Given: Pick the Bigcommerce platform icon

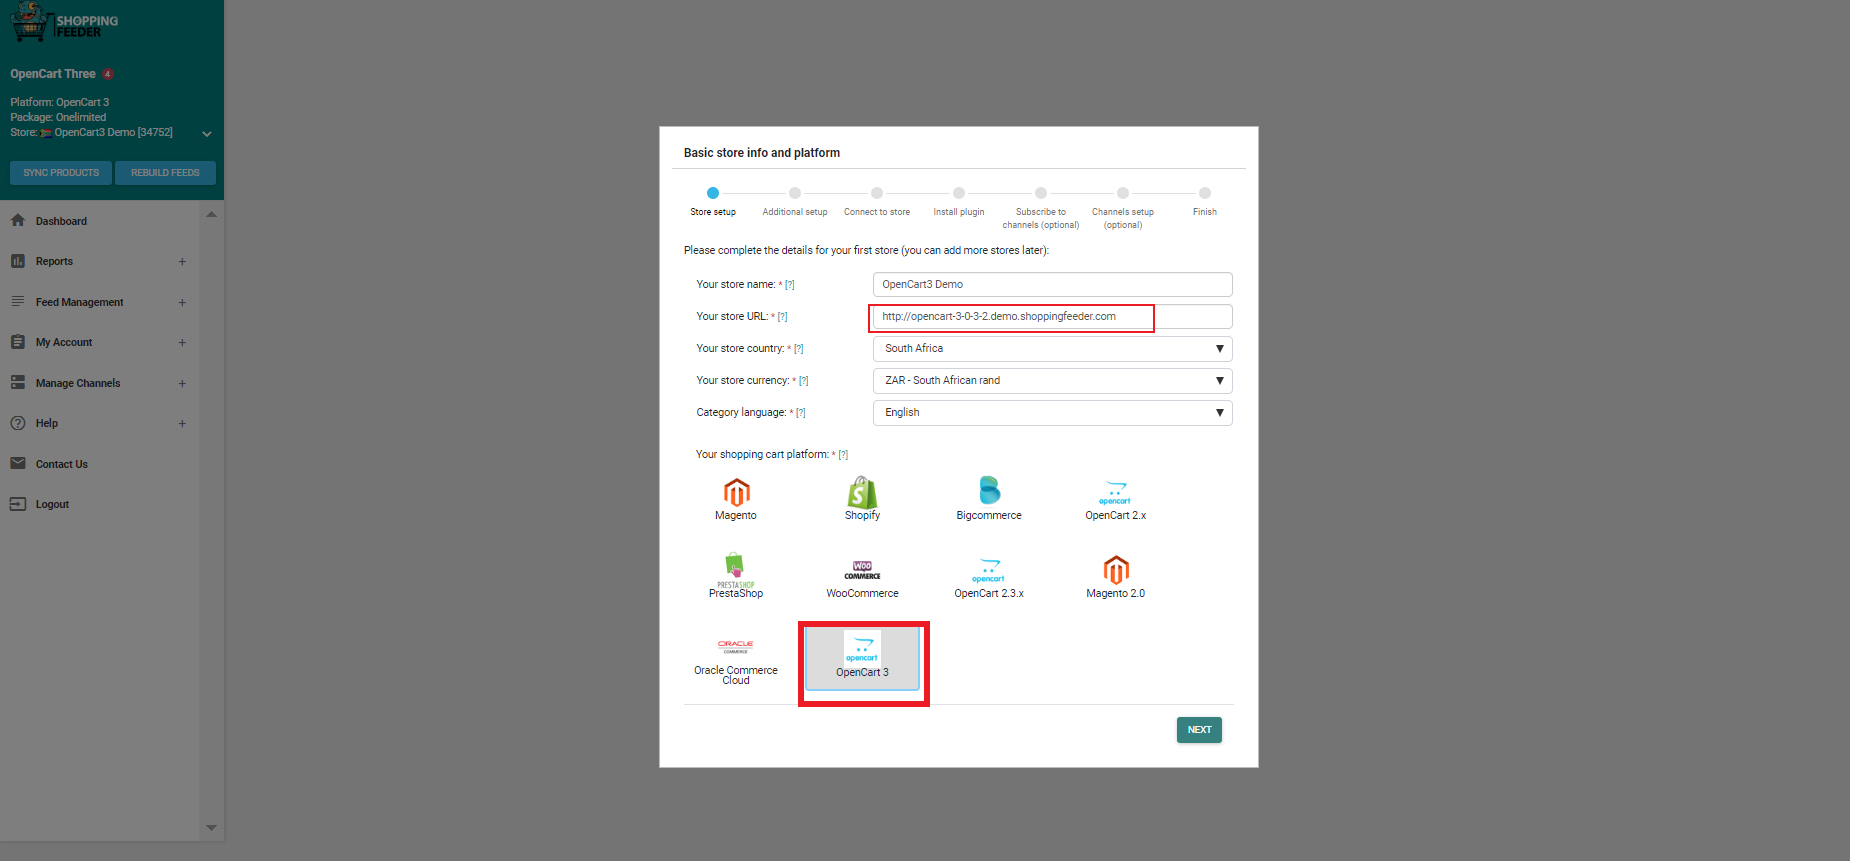Looking at the screenshot, I should 989,490.
